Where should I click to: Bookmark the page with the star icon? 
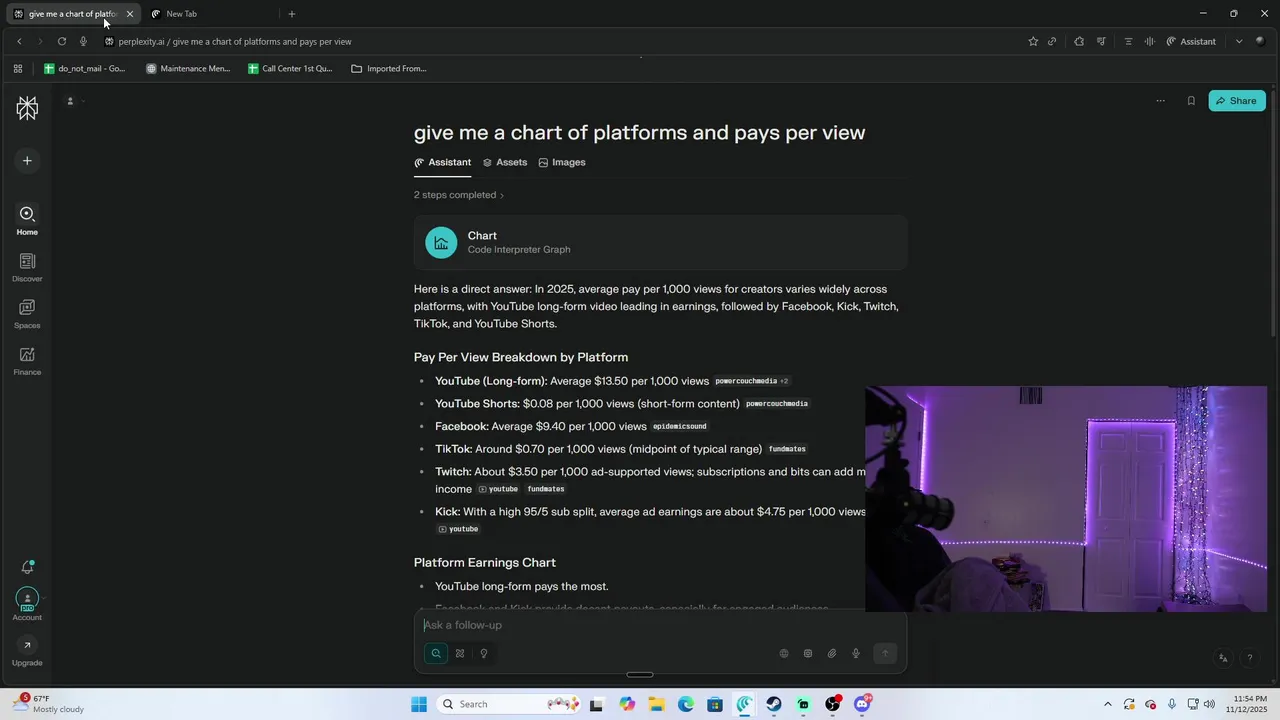pyautogui.click(x=1033, y=41)
